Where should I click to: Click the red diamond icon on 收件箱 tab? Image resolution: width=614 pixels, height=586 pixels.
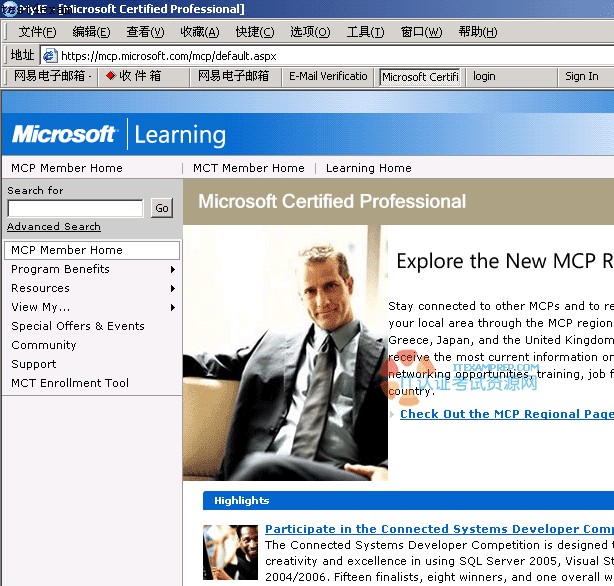pyautogui.click(x=110, y=76)
